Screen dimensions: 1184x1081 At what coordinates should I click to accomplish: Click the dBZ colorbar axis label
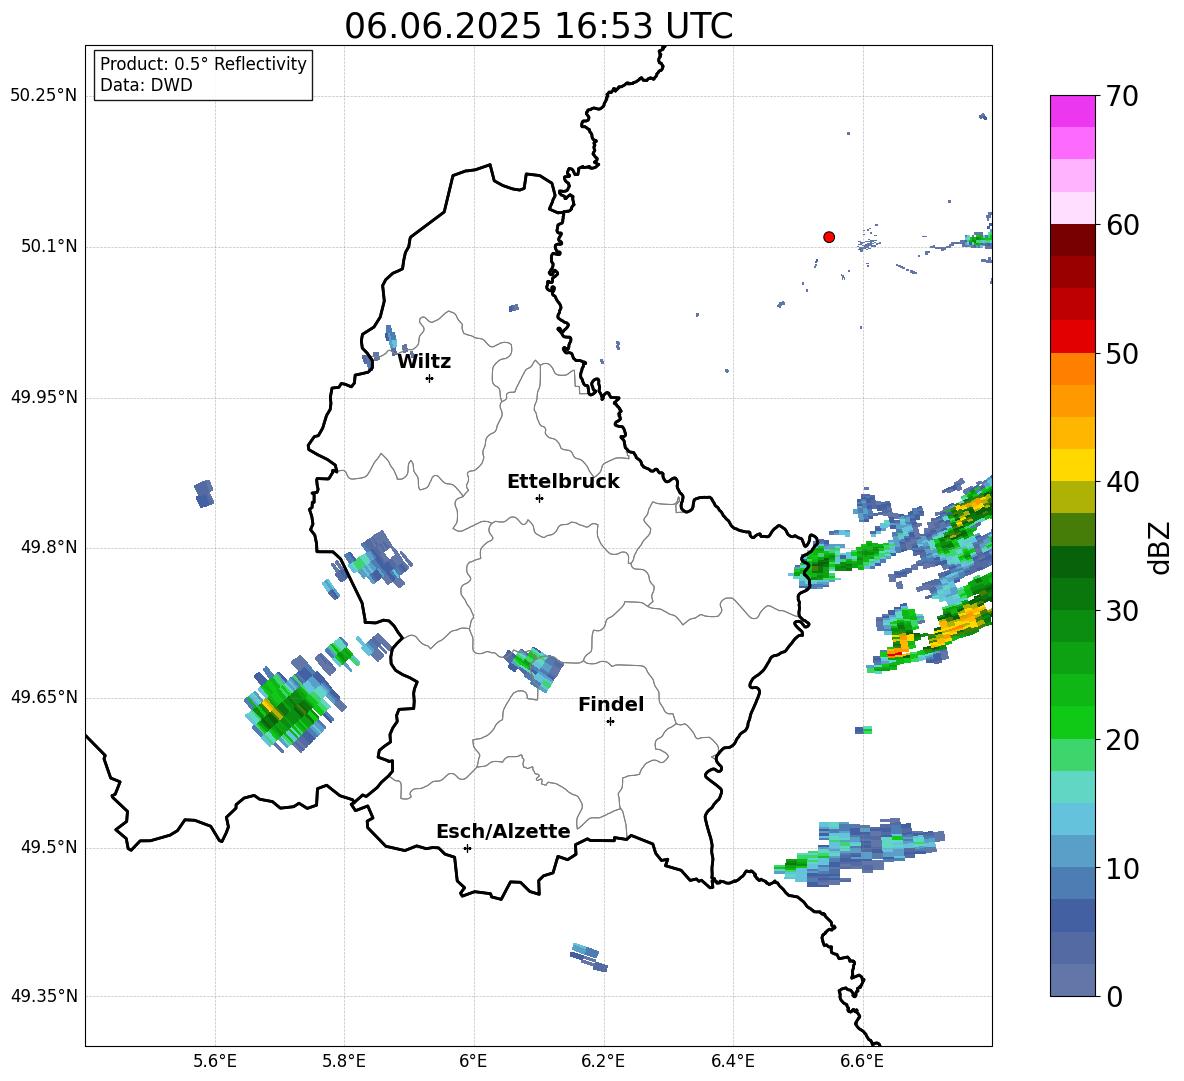(1159, 548)
